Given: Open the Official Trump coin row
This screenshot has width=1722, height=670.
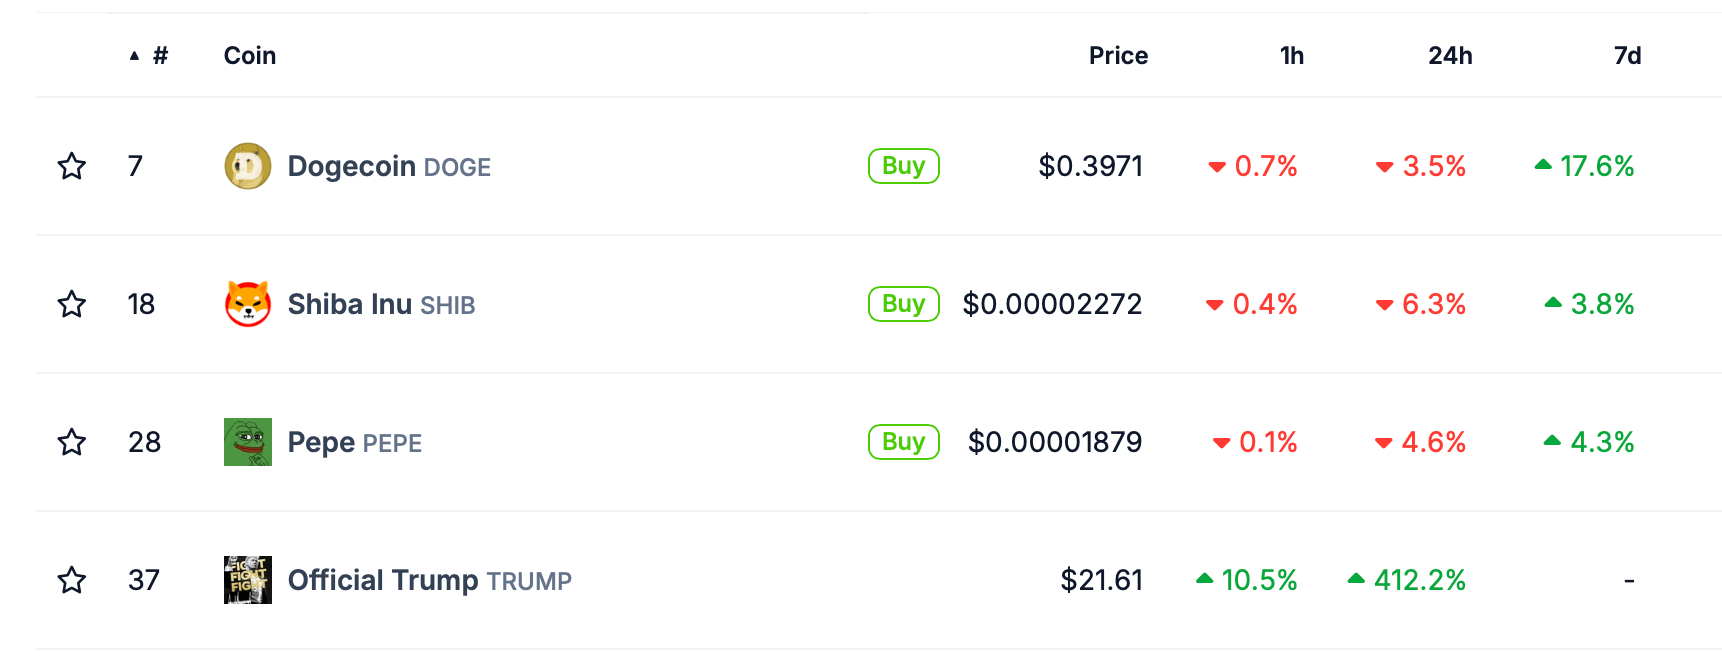Looking at the screenshot, I should click(x=430, y=580).
